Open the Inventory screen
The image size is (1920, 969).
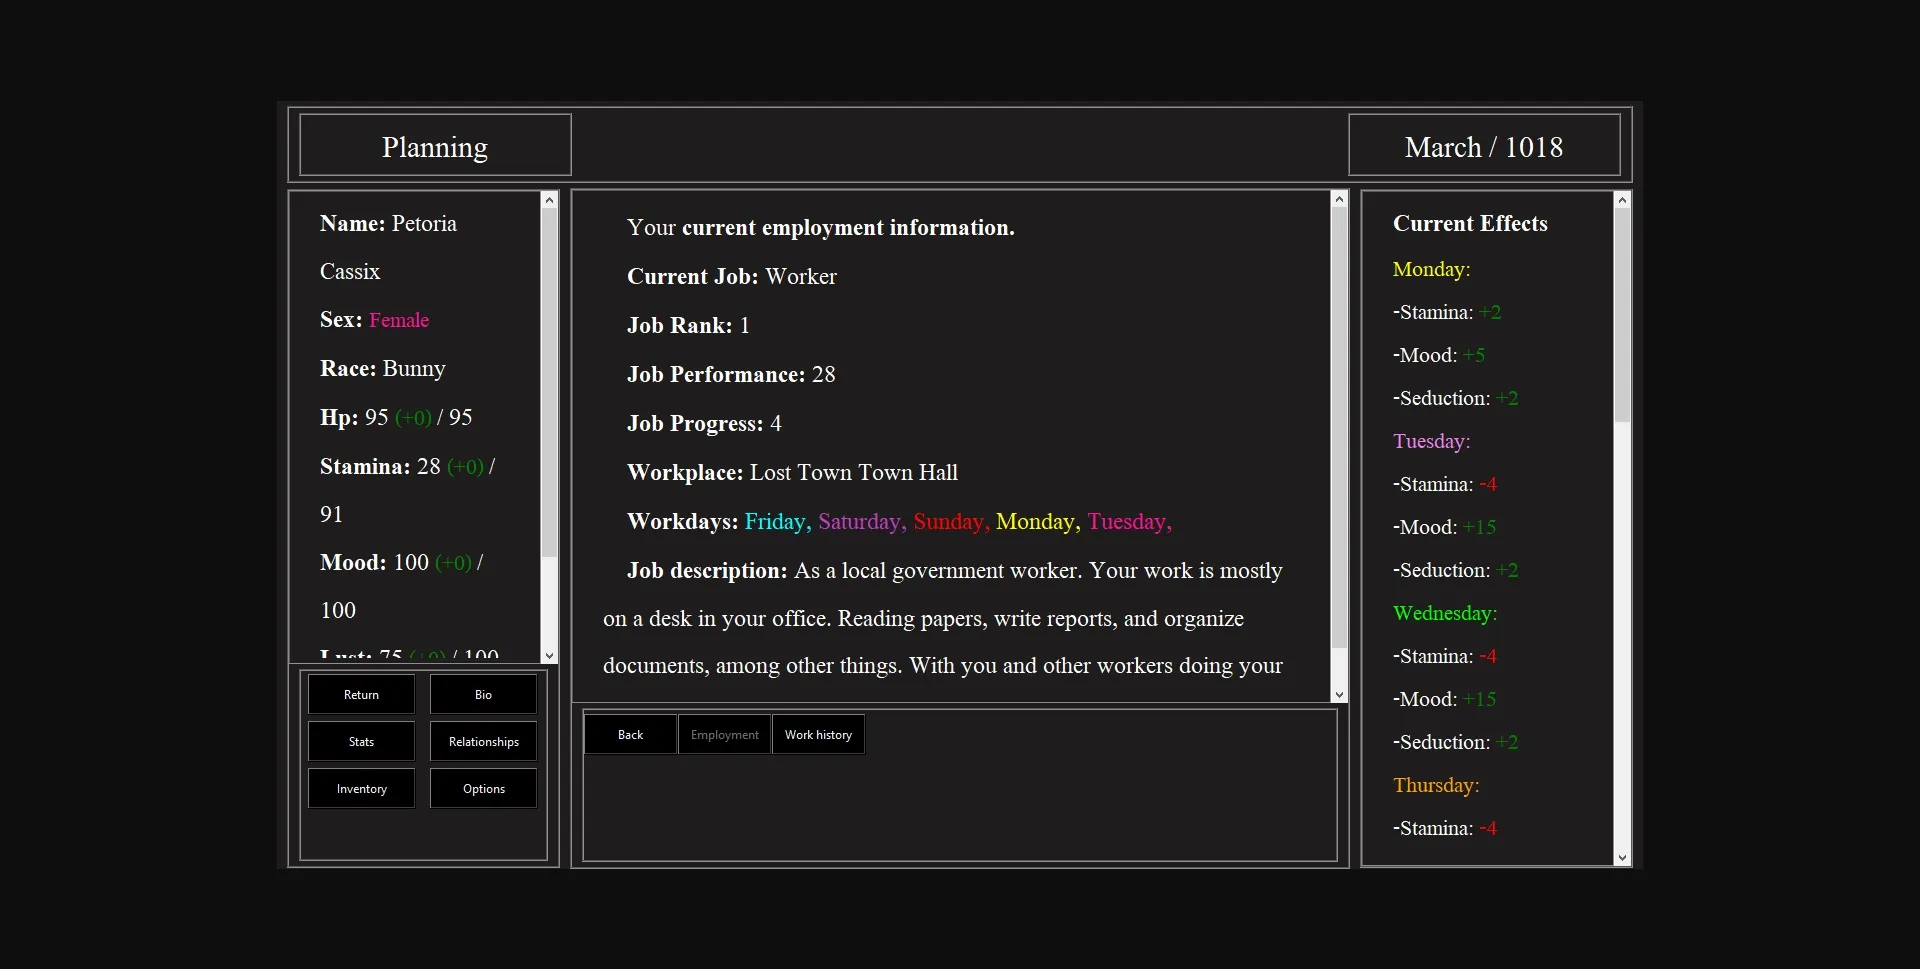point(360,788)
